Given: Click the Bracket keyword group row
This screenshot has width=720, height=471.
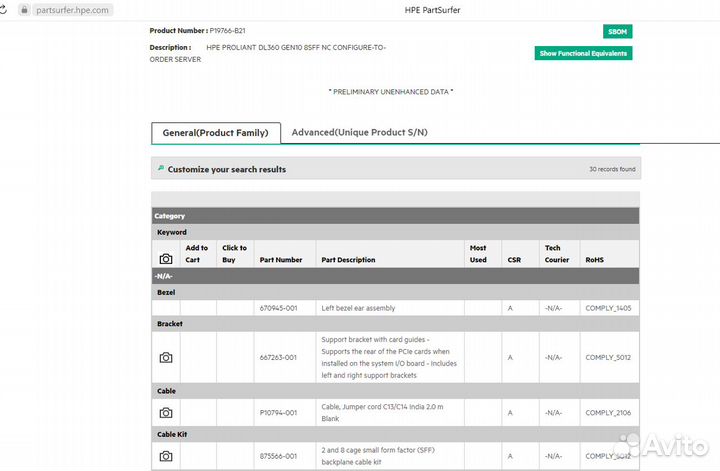Looking at the screenshot, I should [x=395, y=324].
